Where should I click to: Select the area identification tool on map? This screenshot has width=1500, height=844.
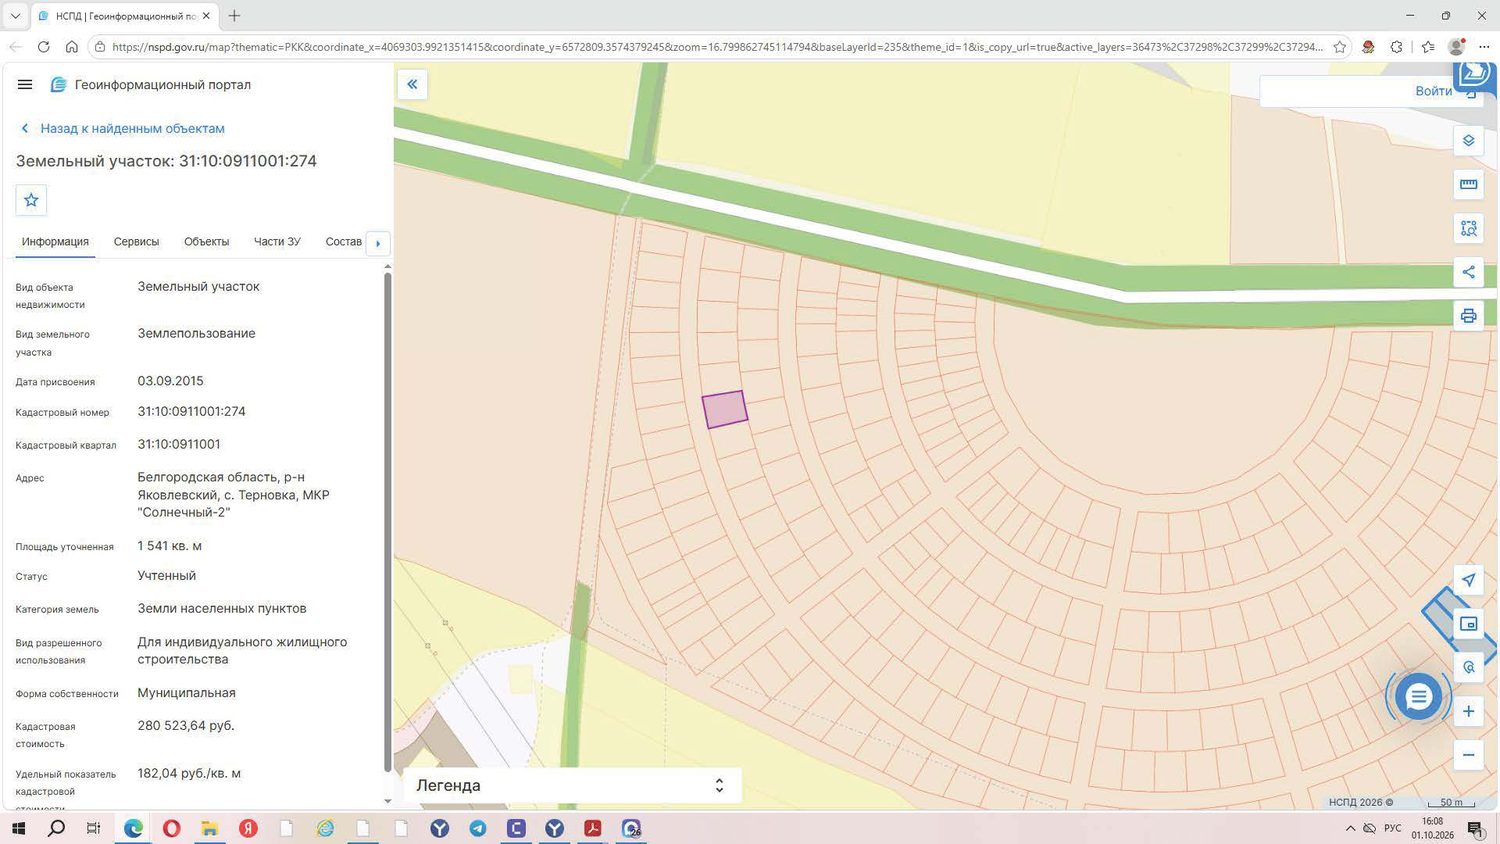[x=1468, y=228]
